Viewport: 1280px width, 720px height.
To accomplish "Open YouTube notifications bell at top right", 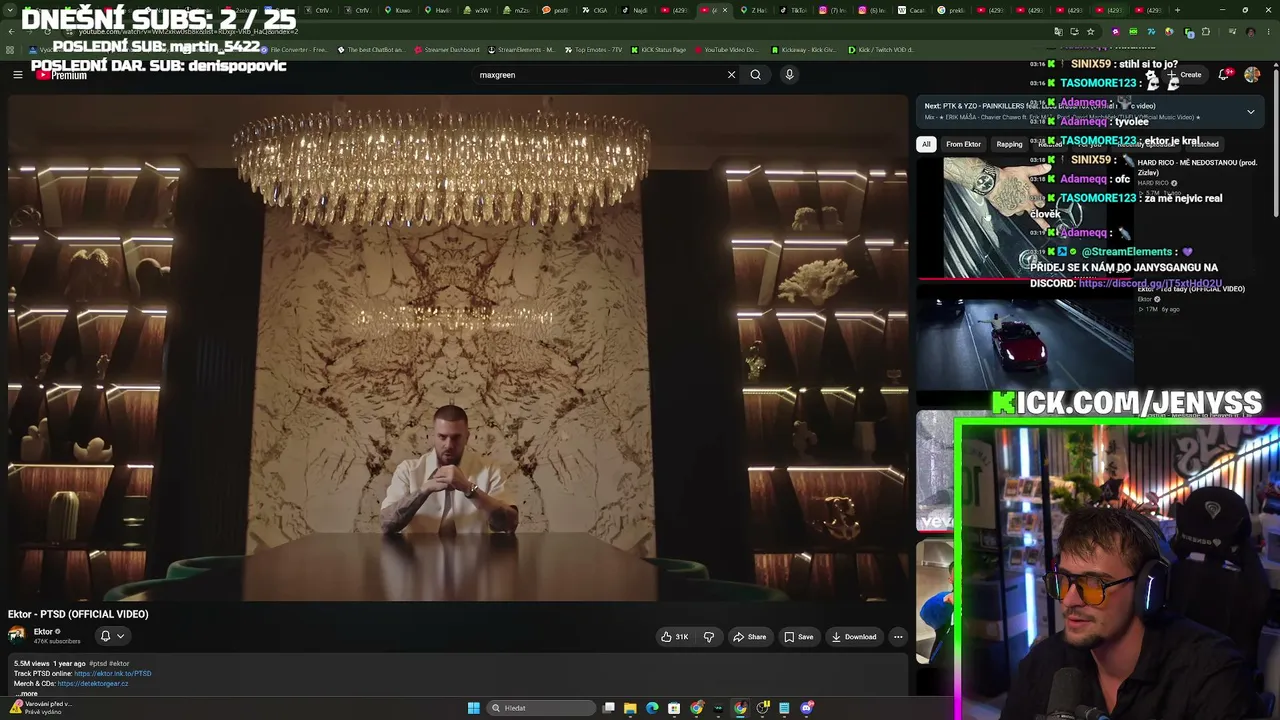I will 1224,74.
